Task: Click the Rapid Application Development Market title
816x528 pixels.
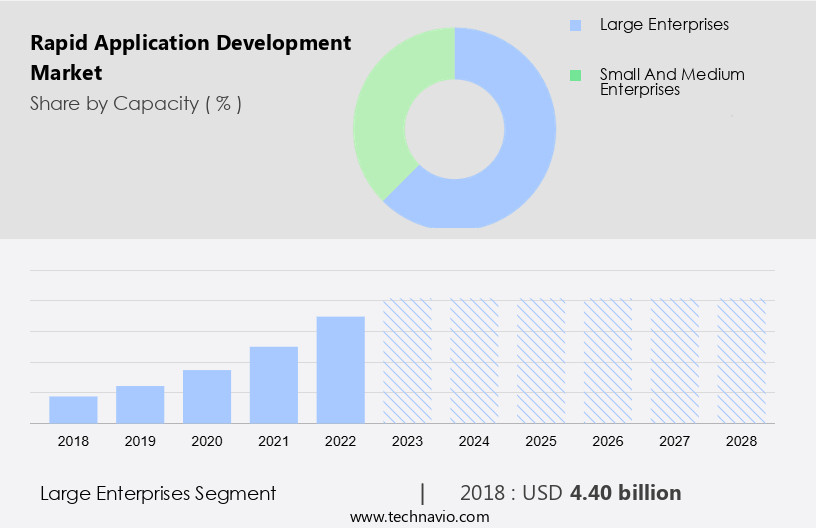Action: pos(190,58)
